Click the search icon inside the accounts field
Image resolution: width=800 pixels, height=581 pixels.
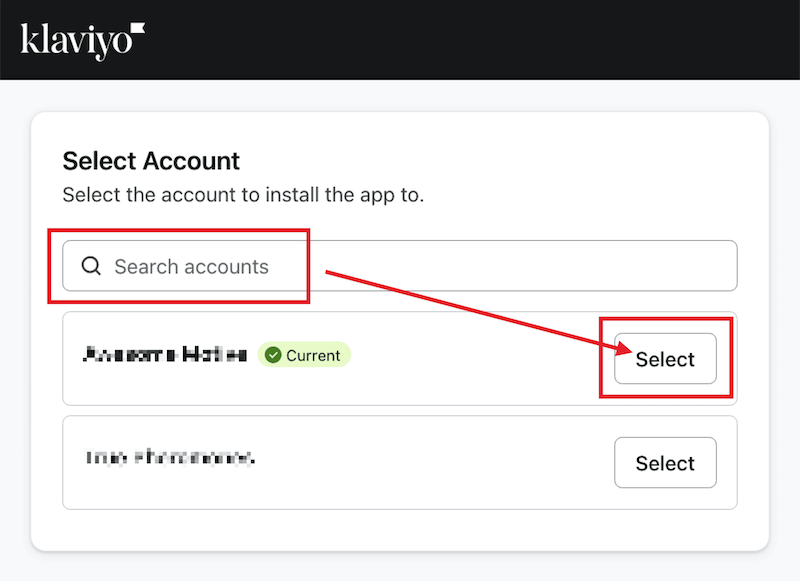pos(91,266)
